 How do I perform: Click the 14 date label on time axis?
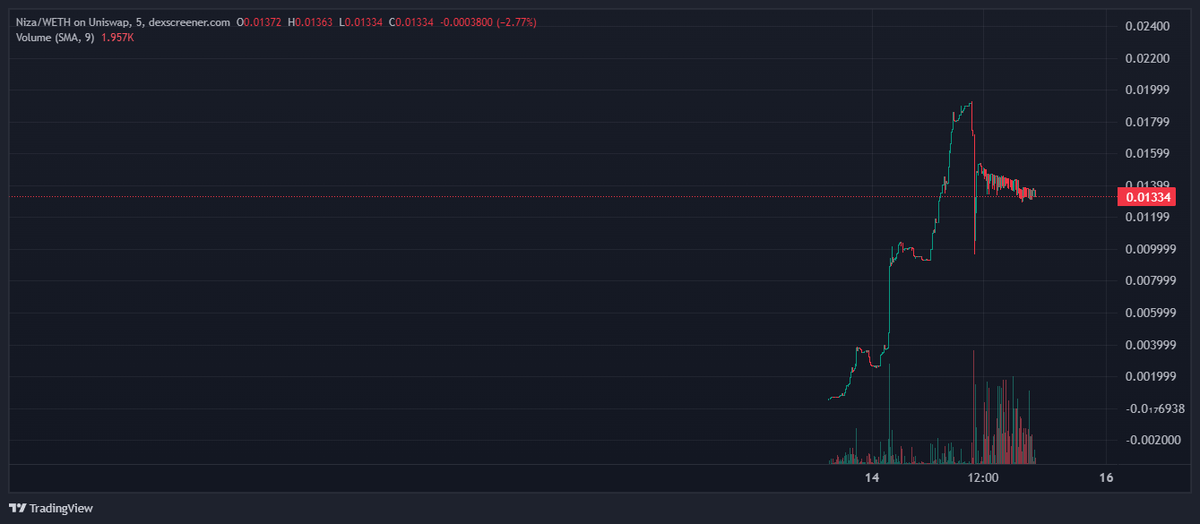872,478
